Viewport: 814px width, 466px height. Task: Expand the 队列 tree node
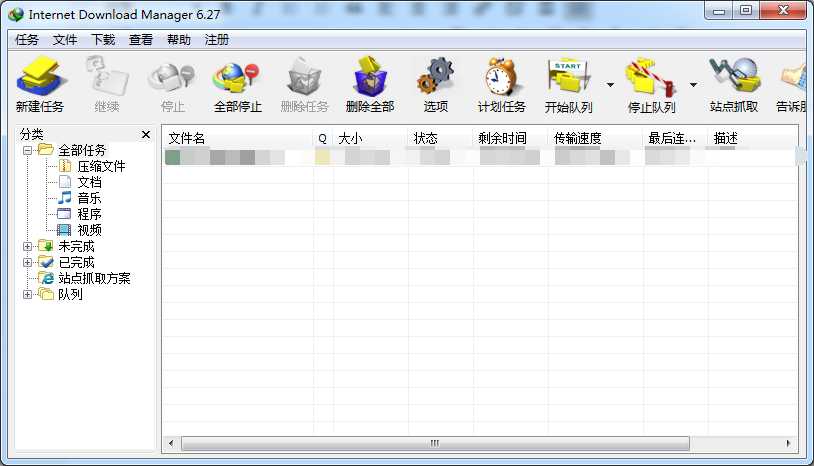[28, 295]
